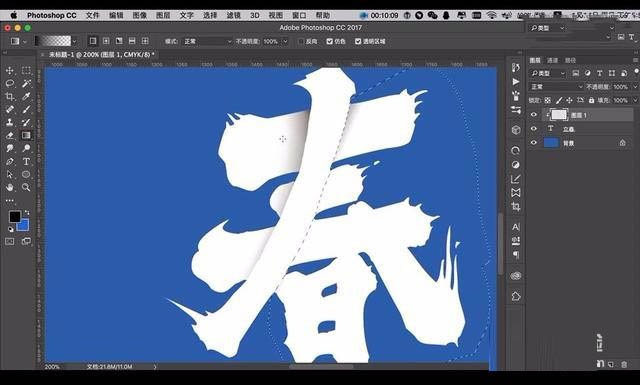Click the foreground color swatch

15,217
